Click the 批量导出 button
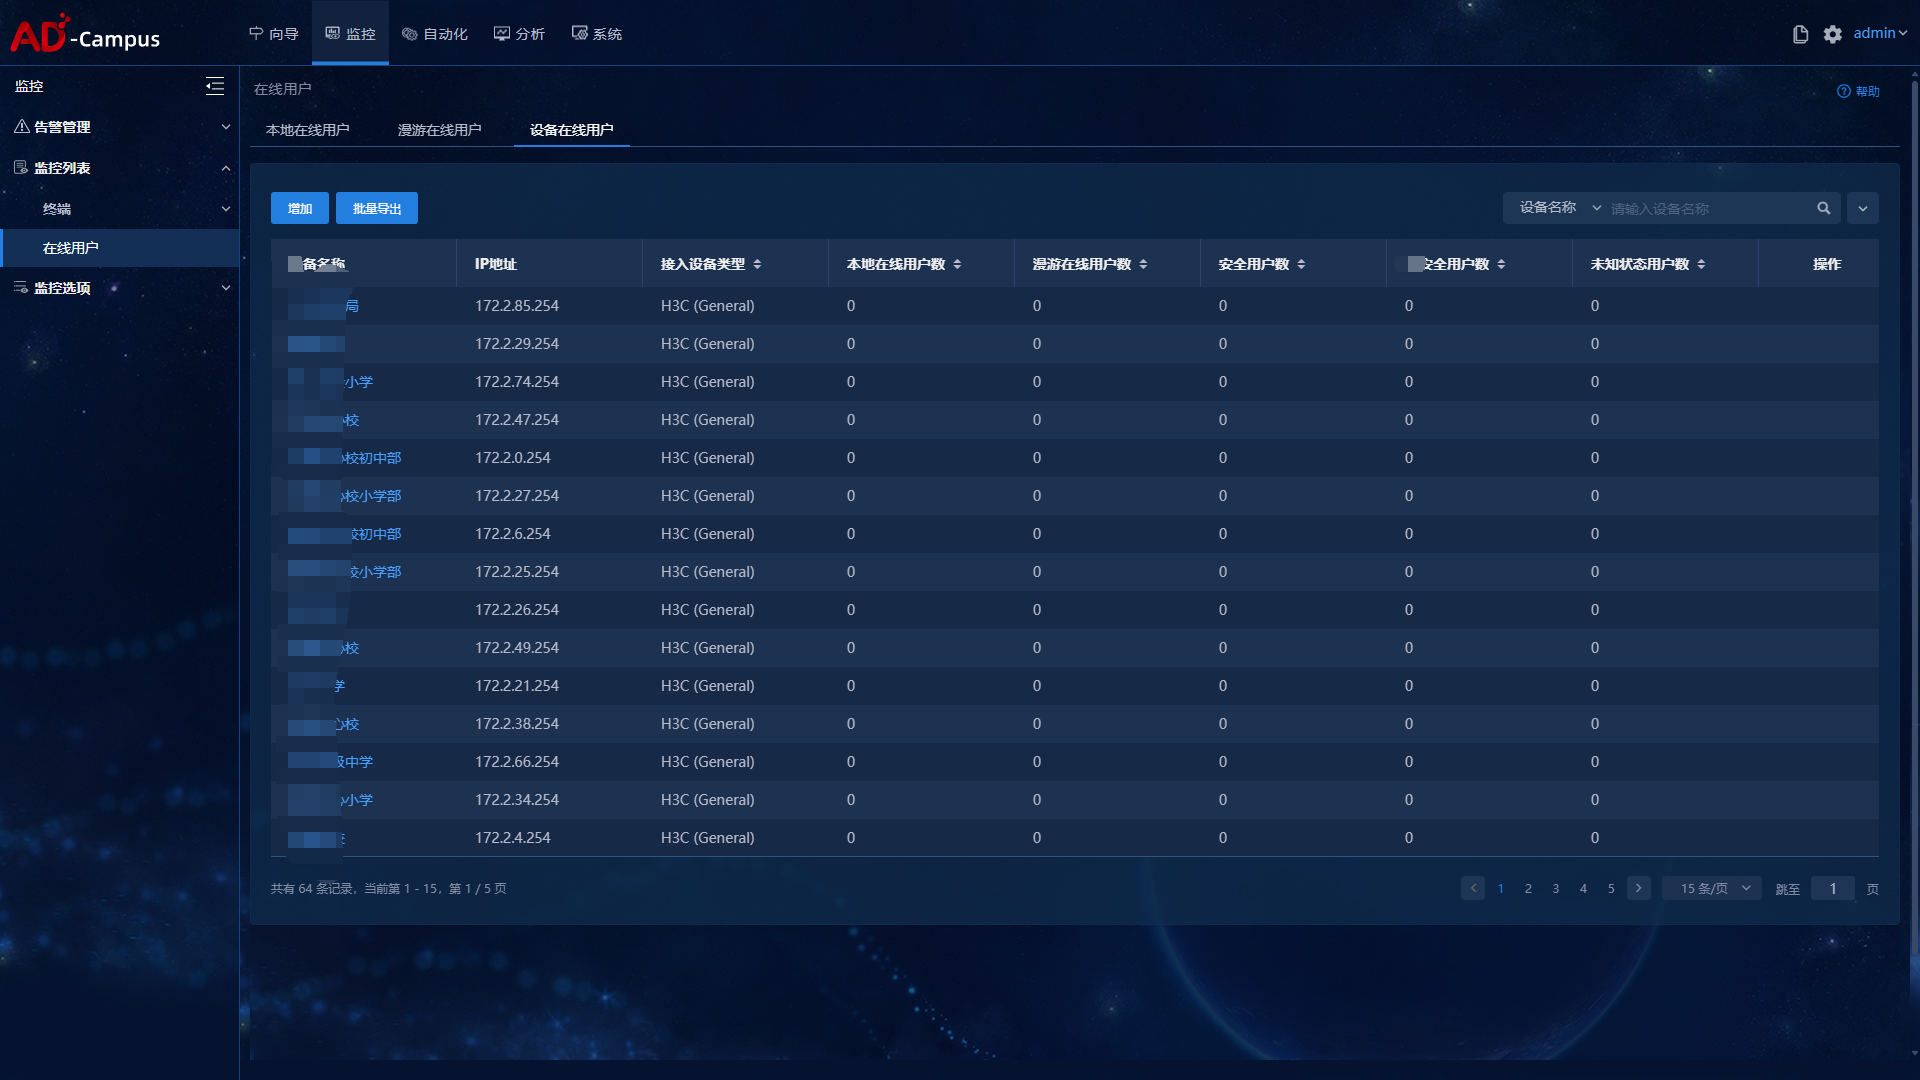The width and height of the screenshot is (1920, 1080). pyautogui.click(x=377, y=208)
